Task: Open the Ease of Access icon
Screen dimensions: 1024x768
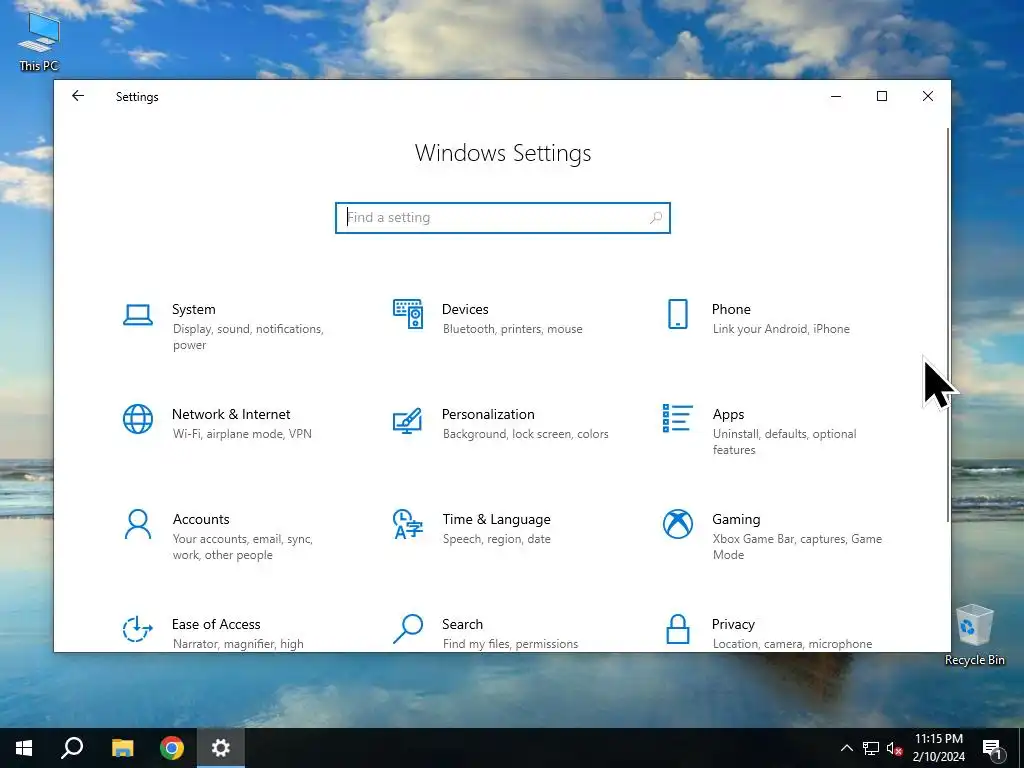Action: pyautogui.click(x=138, y=630)
